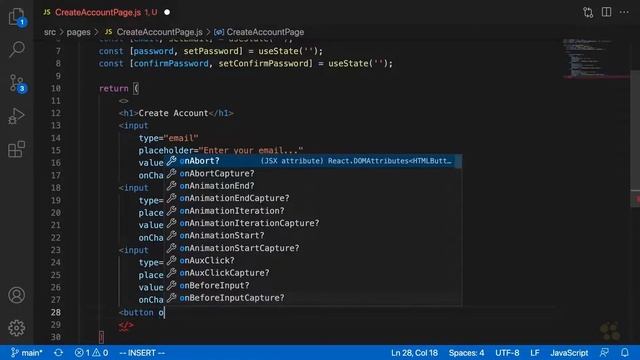640x360 pixels.
Task: Change encoding via UTF-8
Action: pyautogui.click(x=507, y=353)
